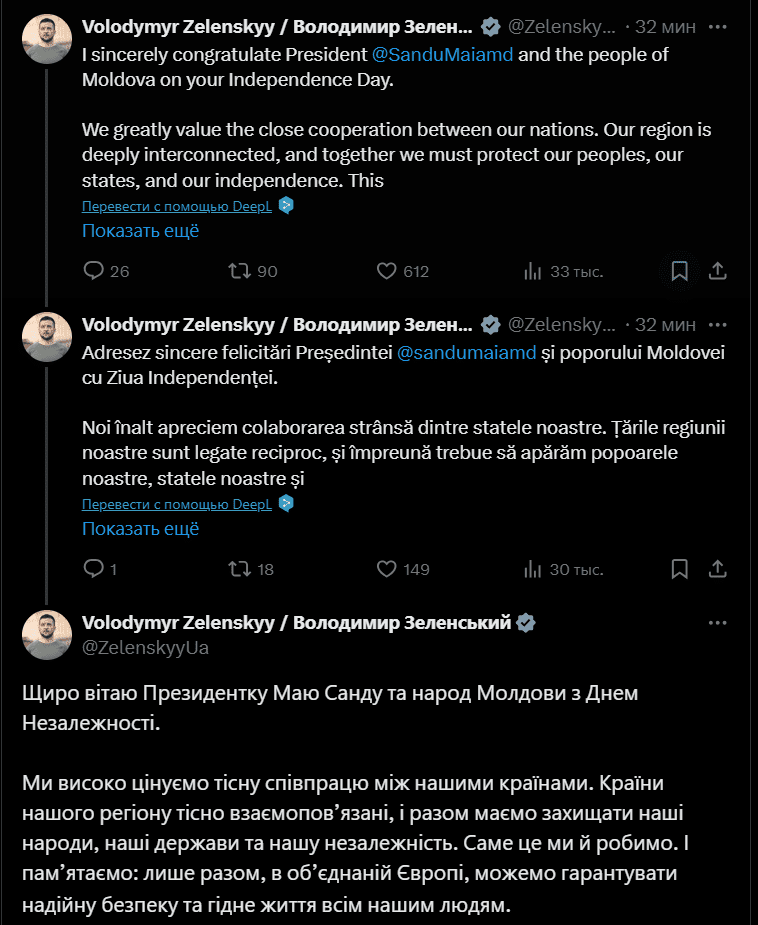This screenshot has height=925, width=758.
Task: Expand Romanian tweet with Показать ещё
Action: (x=140, y=529)
